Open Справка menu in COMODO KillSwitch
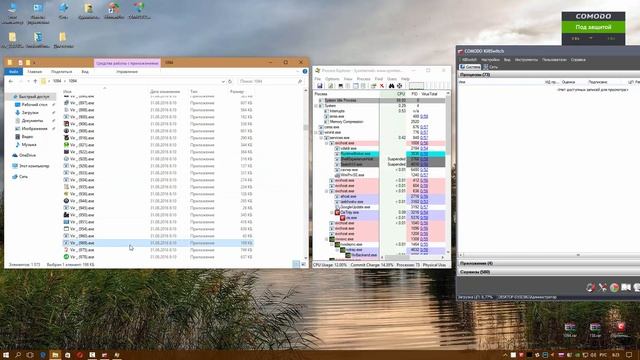Image resolution: width=640 pixels, height=360 pixels. (578, 60)
